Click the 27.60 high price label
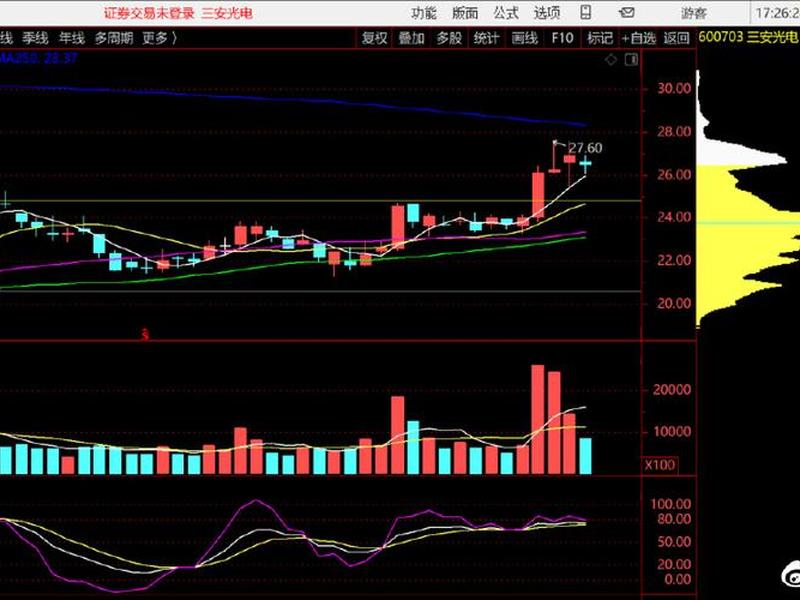Image resolution: width=800 pixels, height=600 pixels. coord(585,148)
